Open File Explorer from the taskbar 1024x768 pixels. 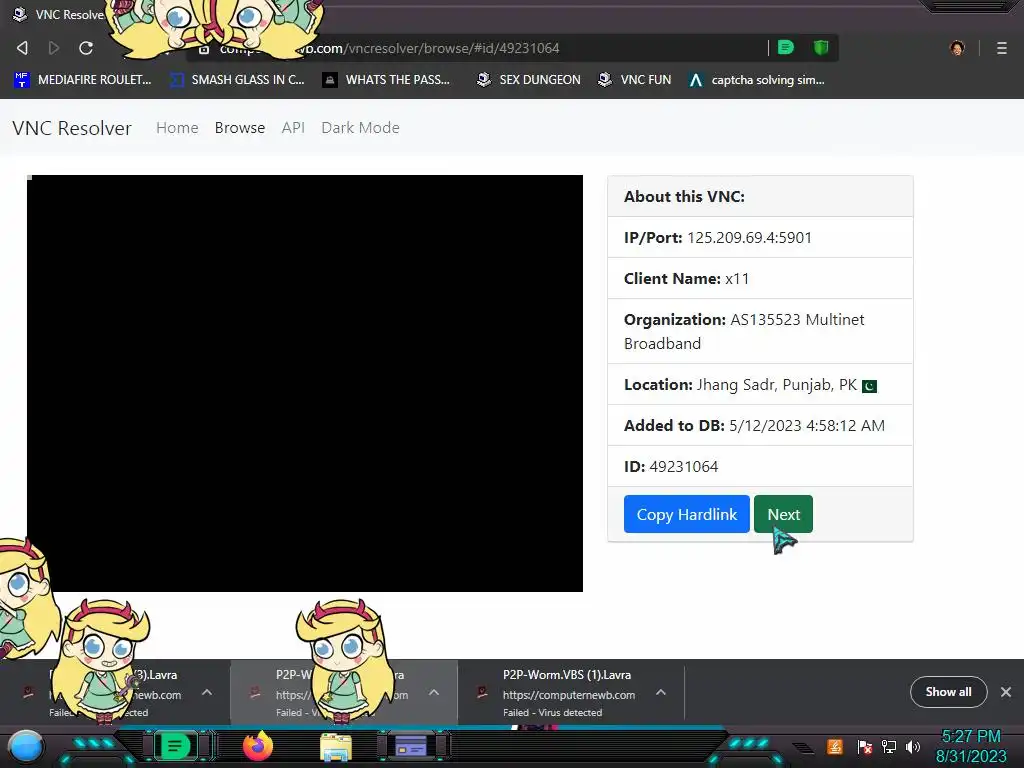coord(336,747)
